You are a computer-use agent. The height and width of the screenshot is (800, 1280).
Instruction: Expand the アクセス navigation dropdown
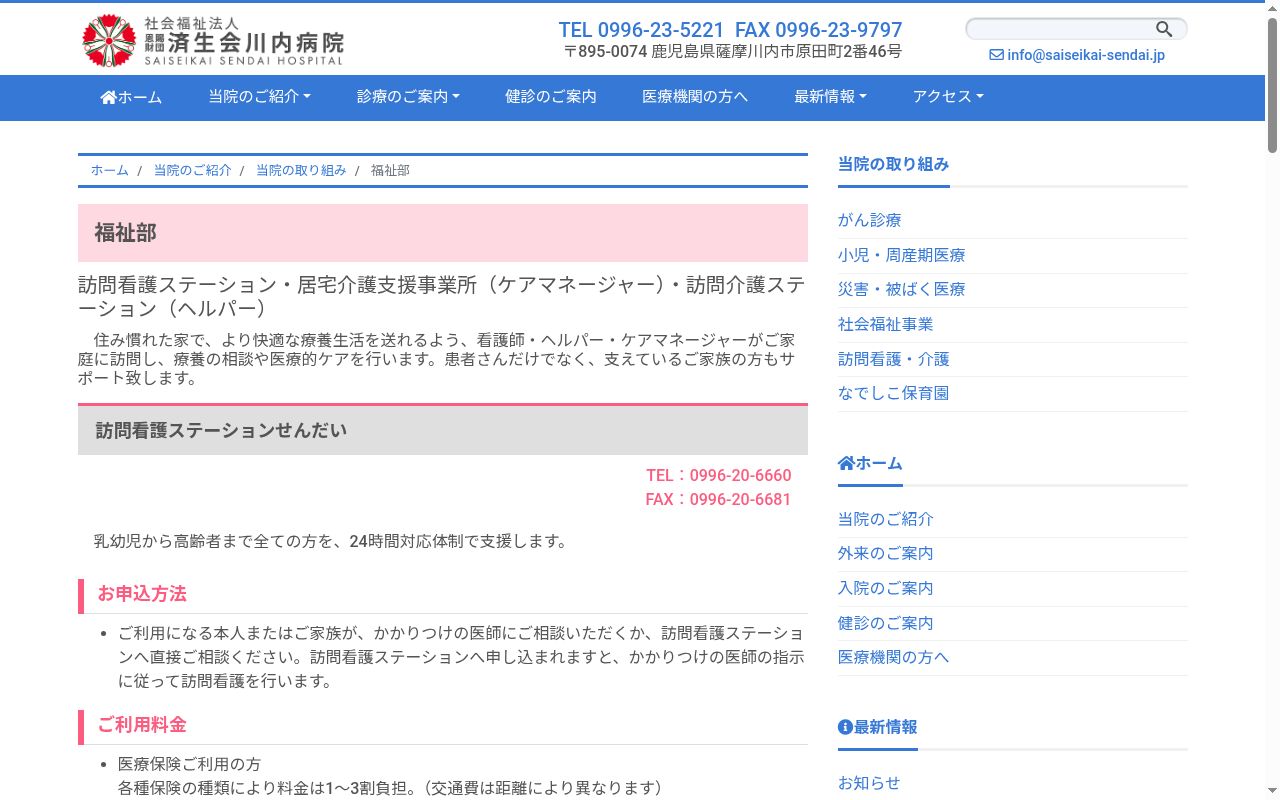tap(948, 97)
